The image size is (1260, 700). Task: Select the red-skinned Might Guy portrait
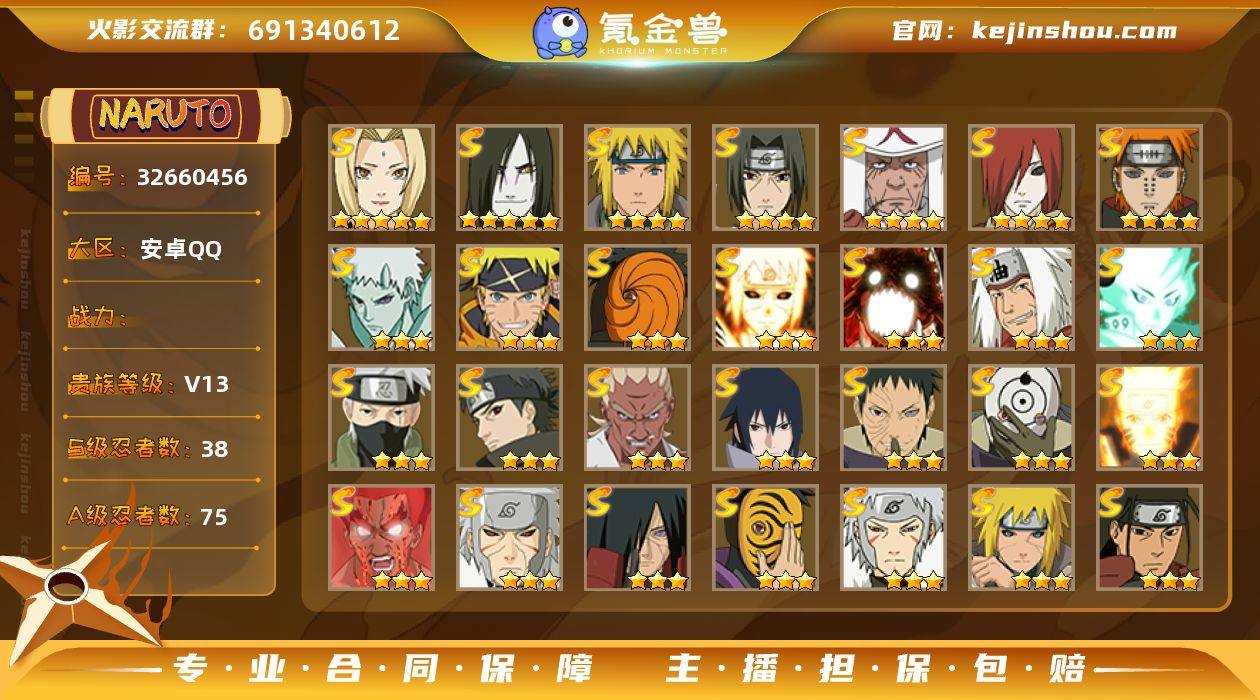pos(382,537)
